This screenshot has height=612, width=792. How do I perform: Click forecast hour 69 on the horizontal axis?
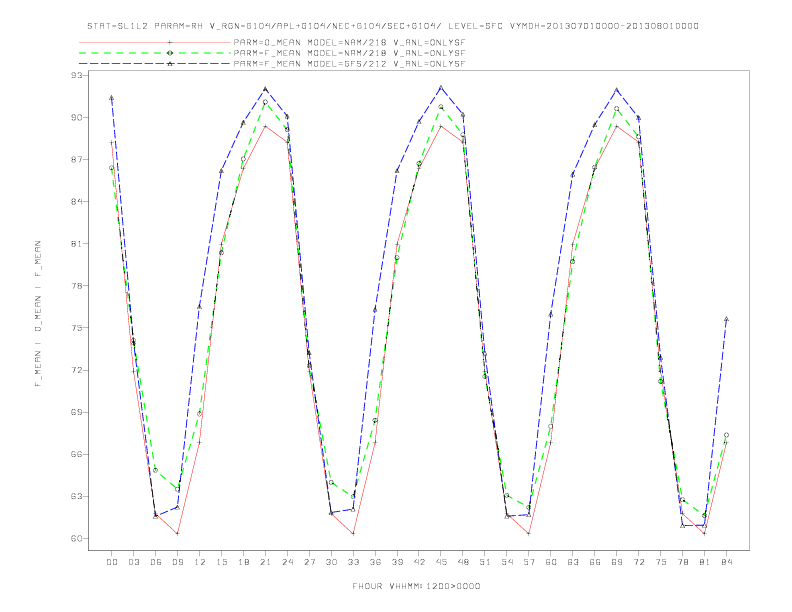tap(617, 562)
